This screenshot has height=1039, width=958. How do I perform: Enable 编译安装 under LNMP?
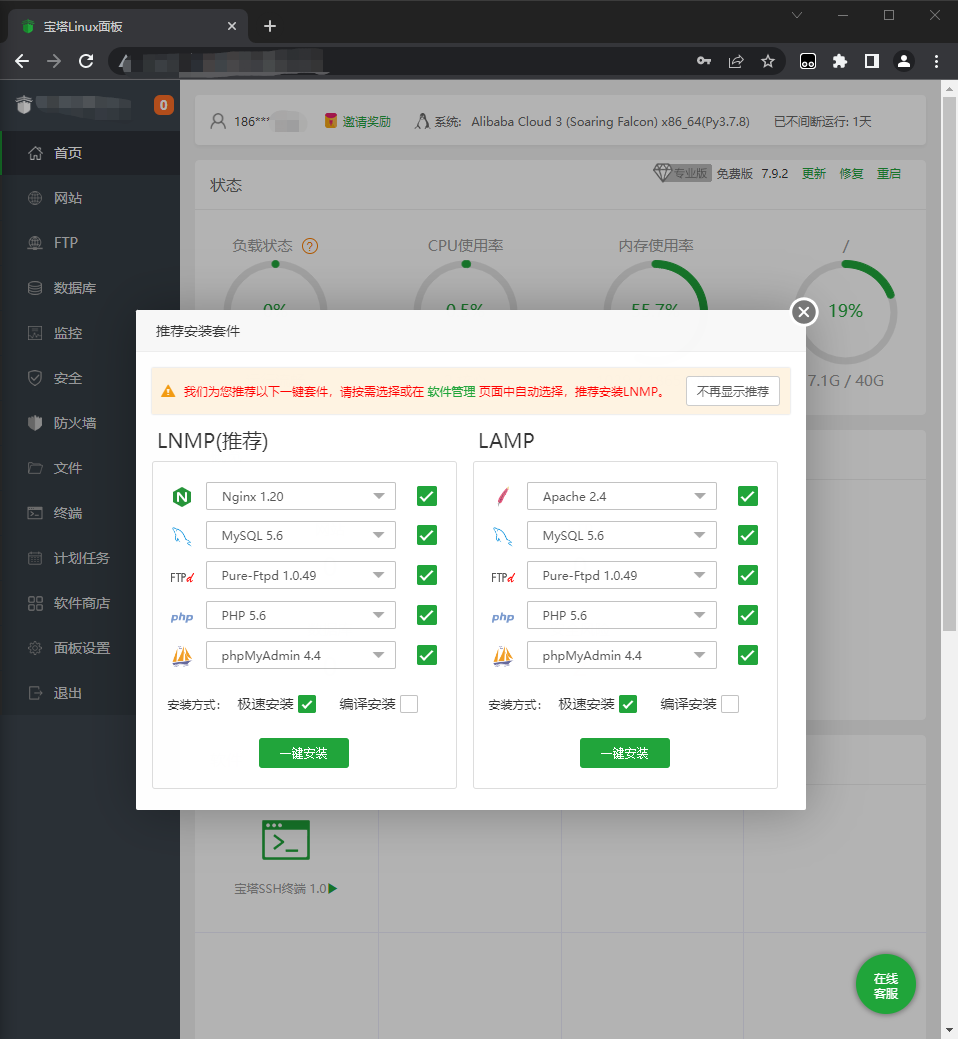click(x=409, y=704)
